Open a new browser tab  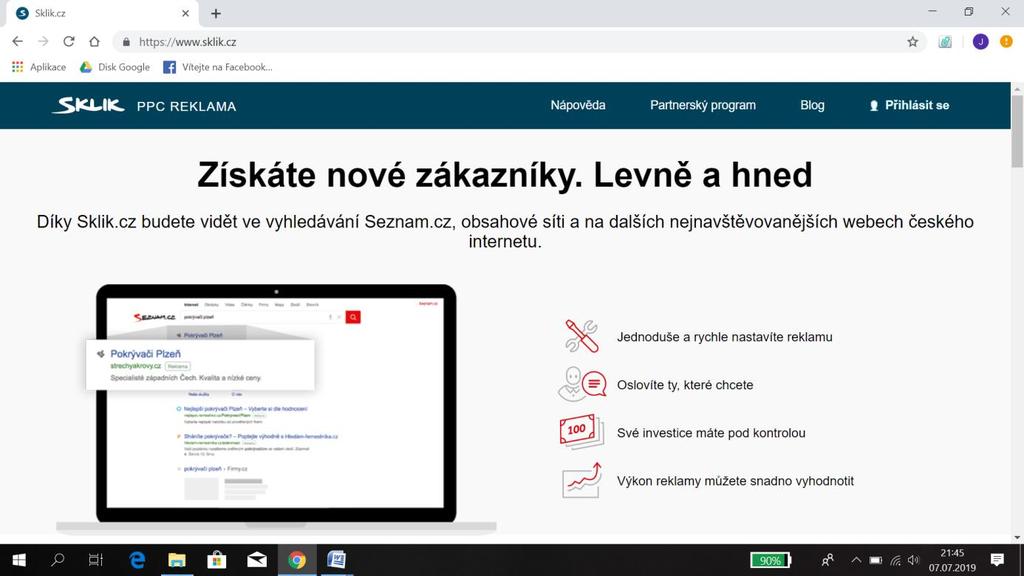click(x=216, y=13)
